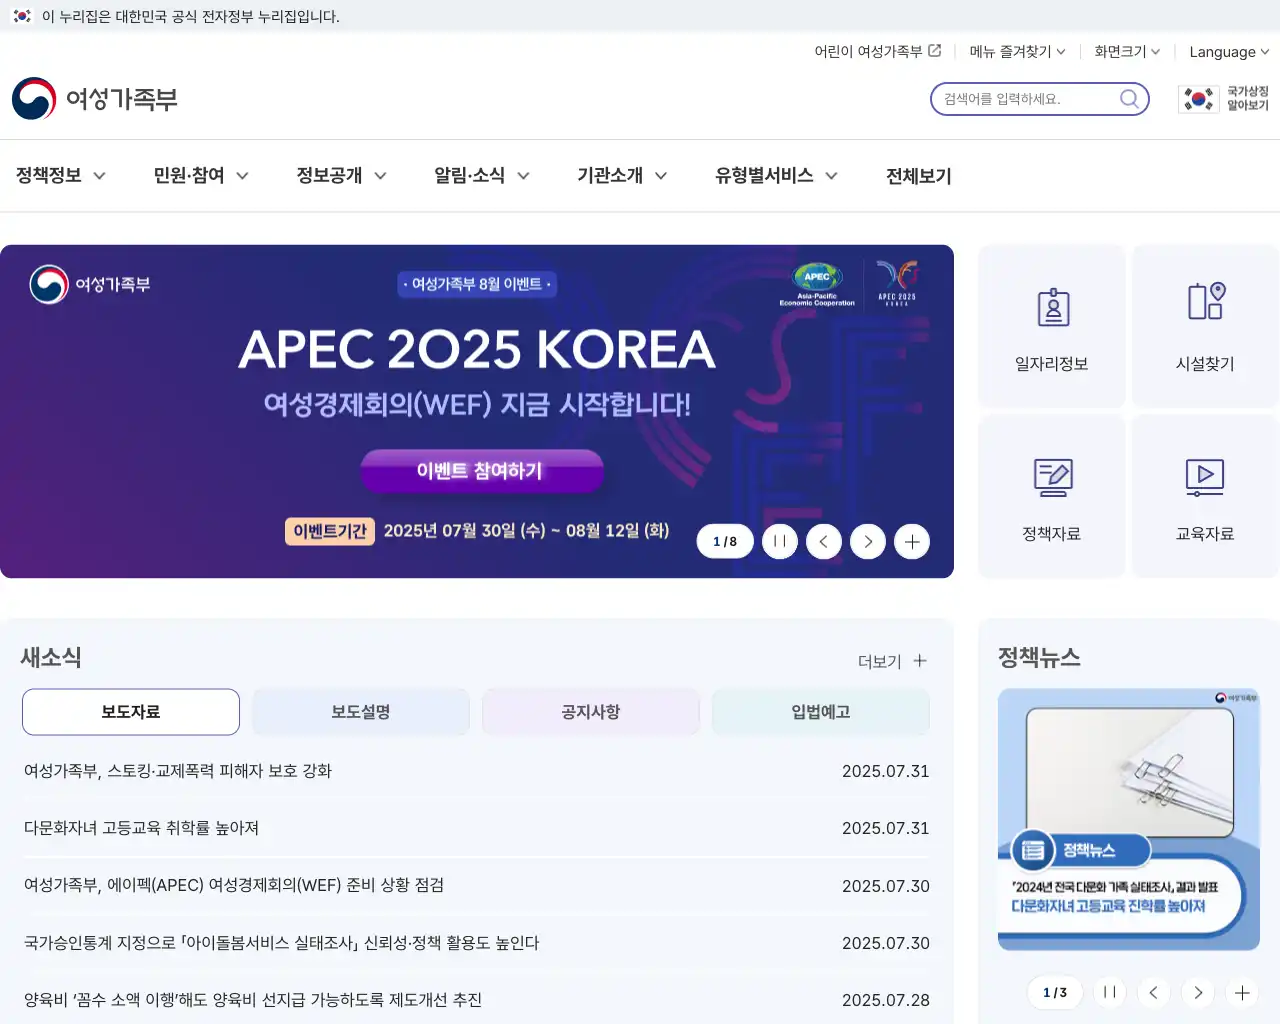Expand 알림·소식 menu

click(482, 175)
